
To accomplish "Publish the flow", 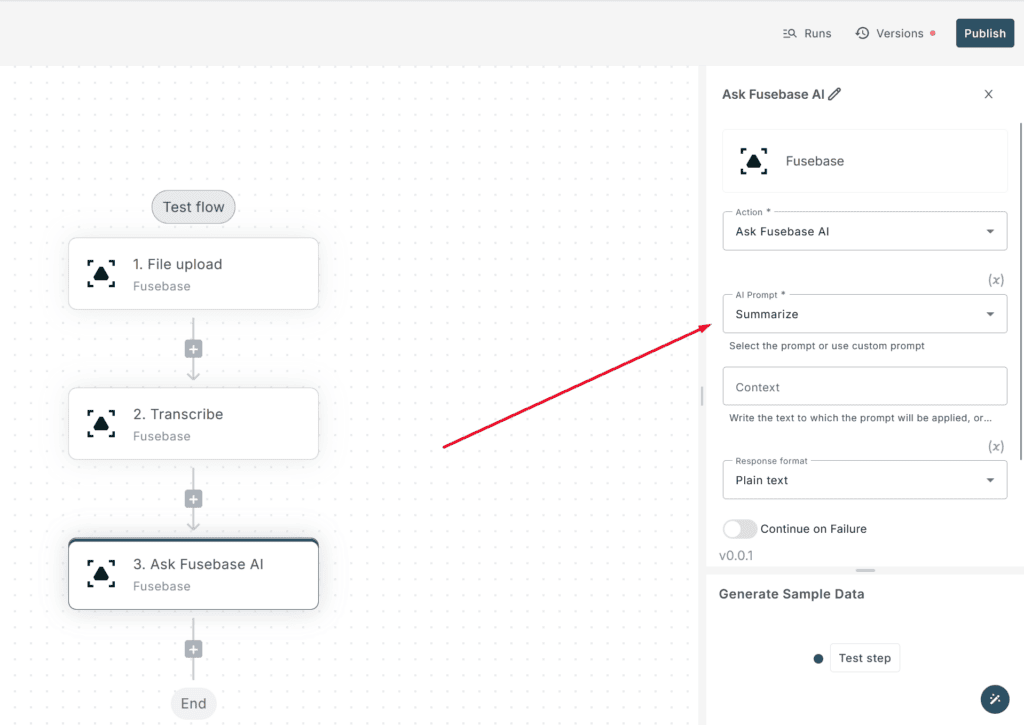I will (x=985, y=33).
